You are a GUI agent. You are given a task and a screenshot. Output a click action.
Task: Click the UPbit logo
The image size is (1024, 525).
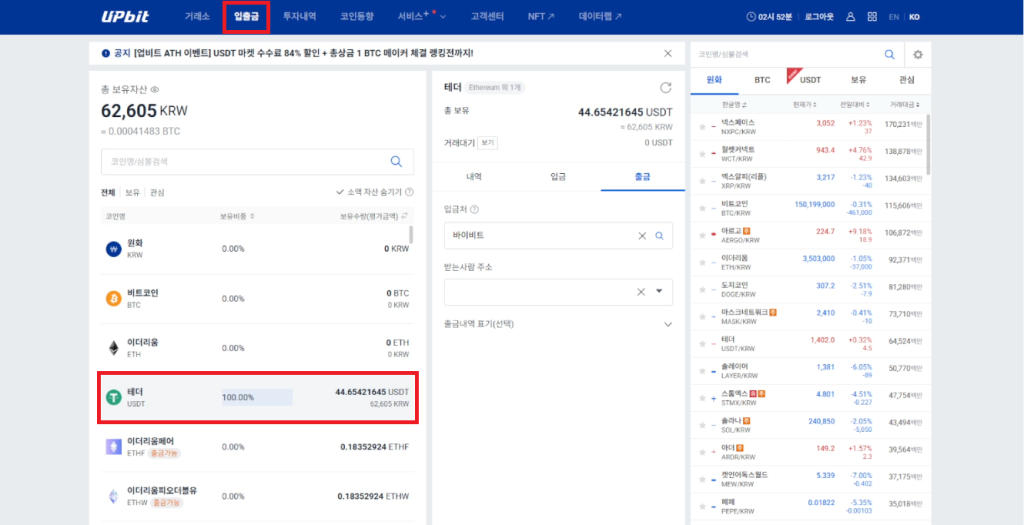click(125, 16)
